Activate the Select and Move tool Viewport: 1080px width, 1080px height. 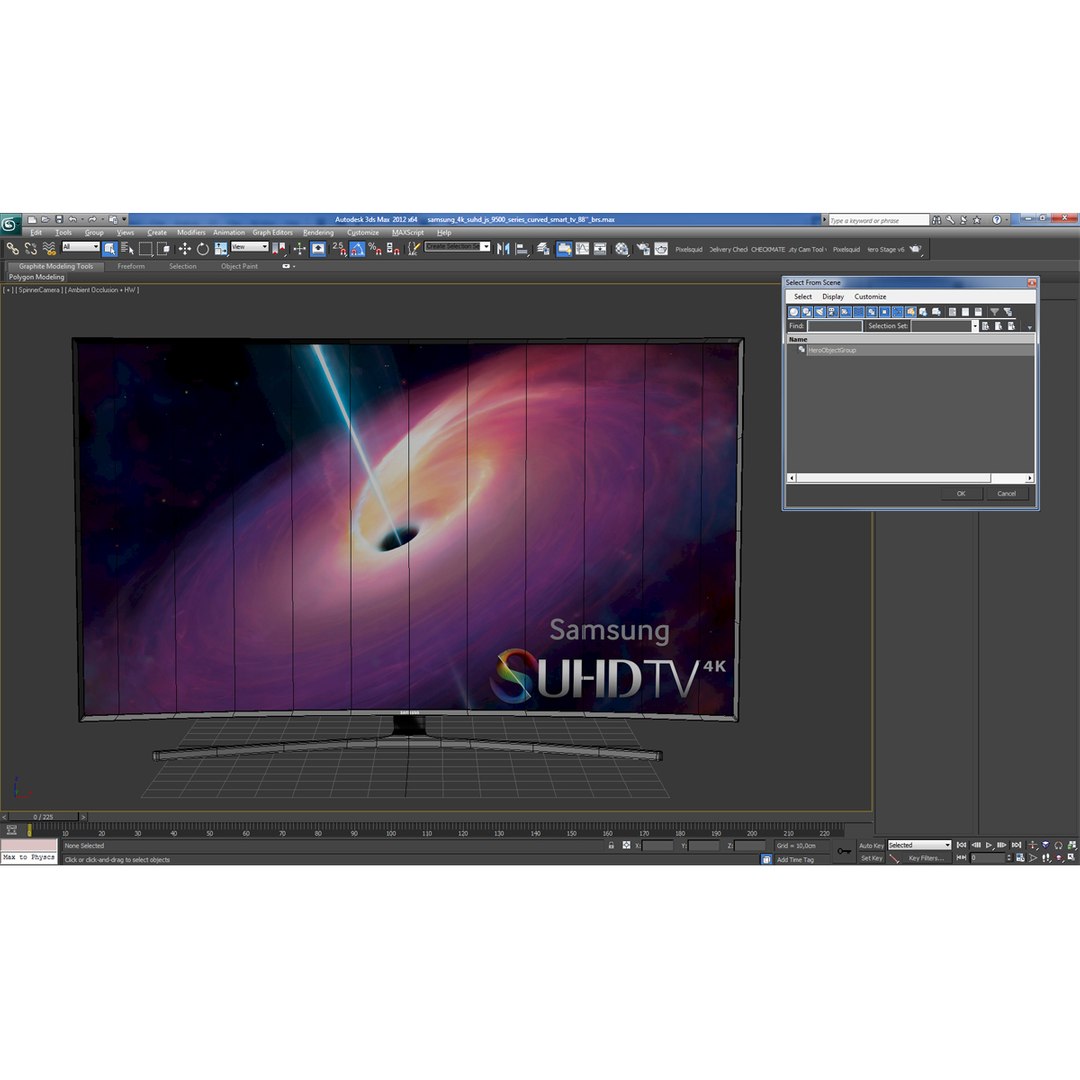point(185,249)
